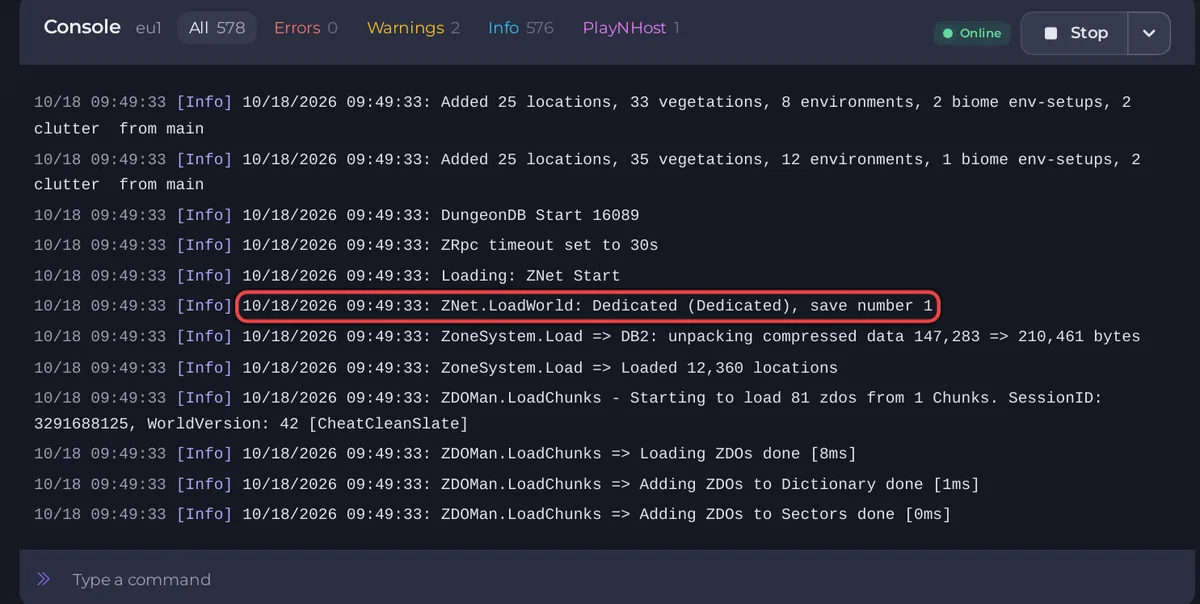This screenshot has width=1200, height=604.
Task: Select log line DungeonDB Start 16089
Action: click(336, 215)
